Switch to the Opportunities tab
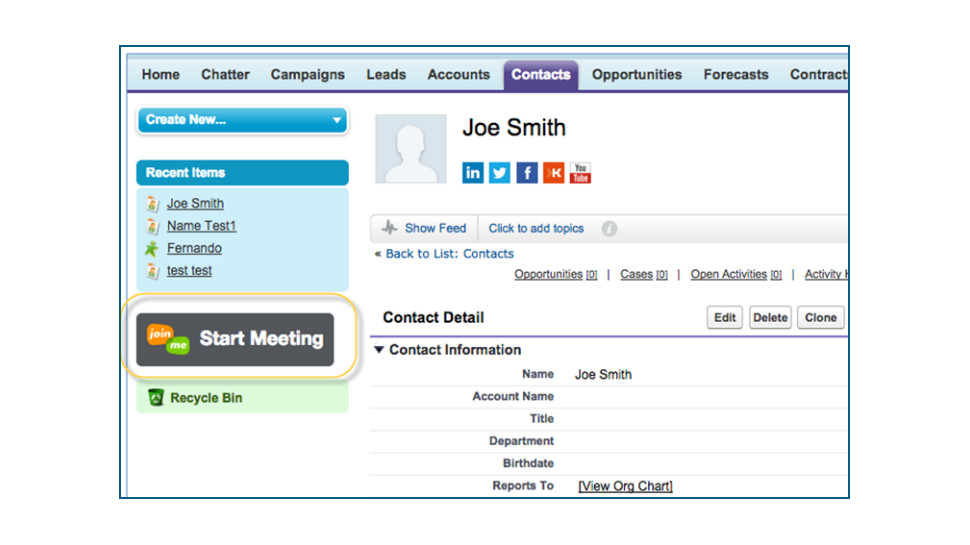 [636, 75]
